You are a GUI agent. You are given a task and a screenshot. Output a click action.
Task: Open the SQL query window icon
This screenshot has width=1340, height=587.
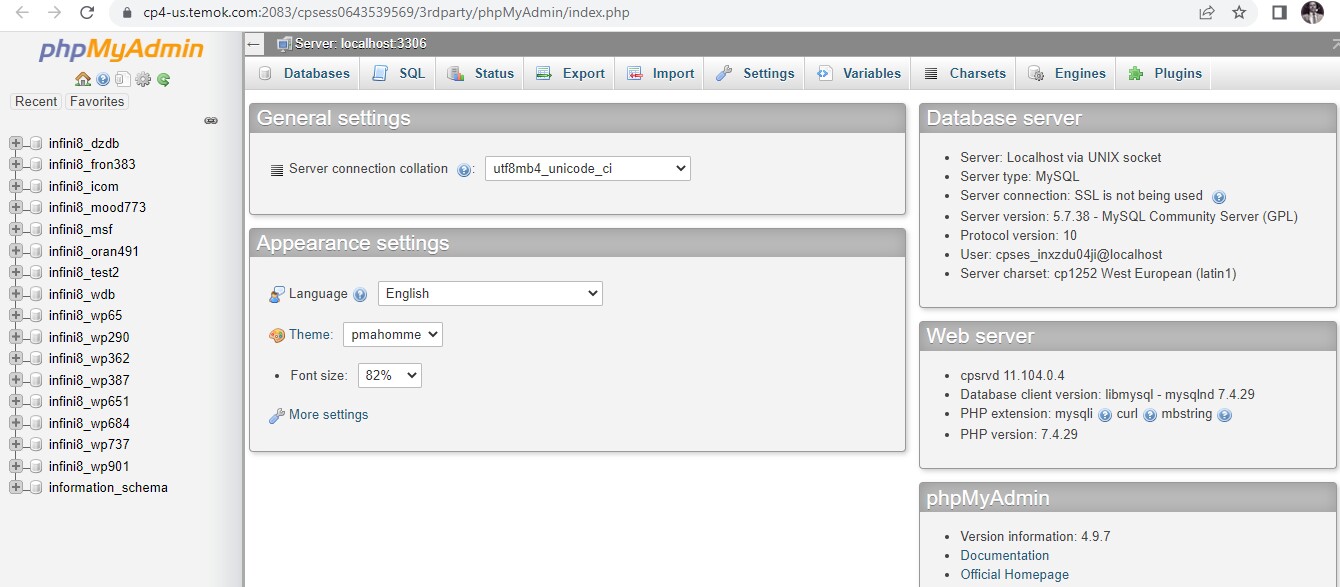(123, 79)
